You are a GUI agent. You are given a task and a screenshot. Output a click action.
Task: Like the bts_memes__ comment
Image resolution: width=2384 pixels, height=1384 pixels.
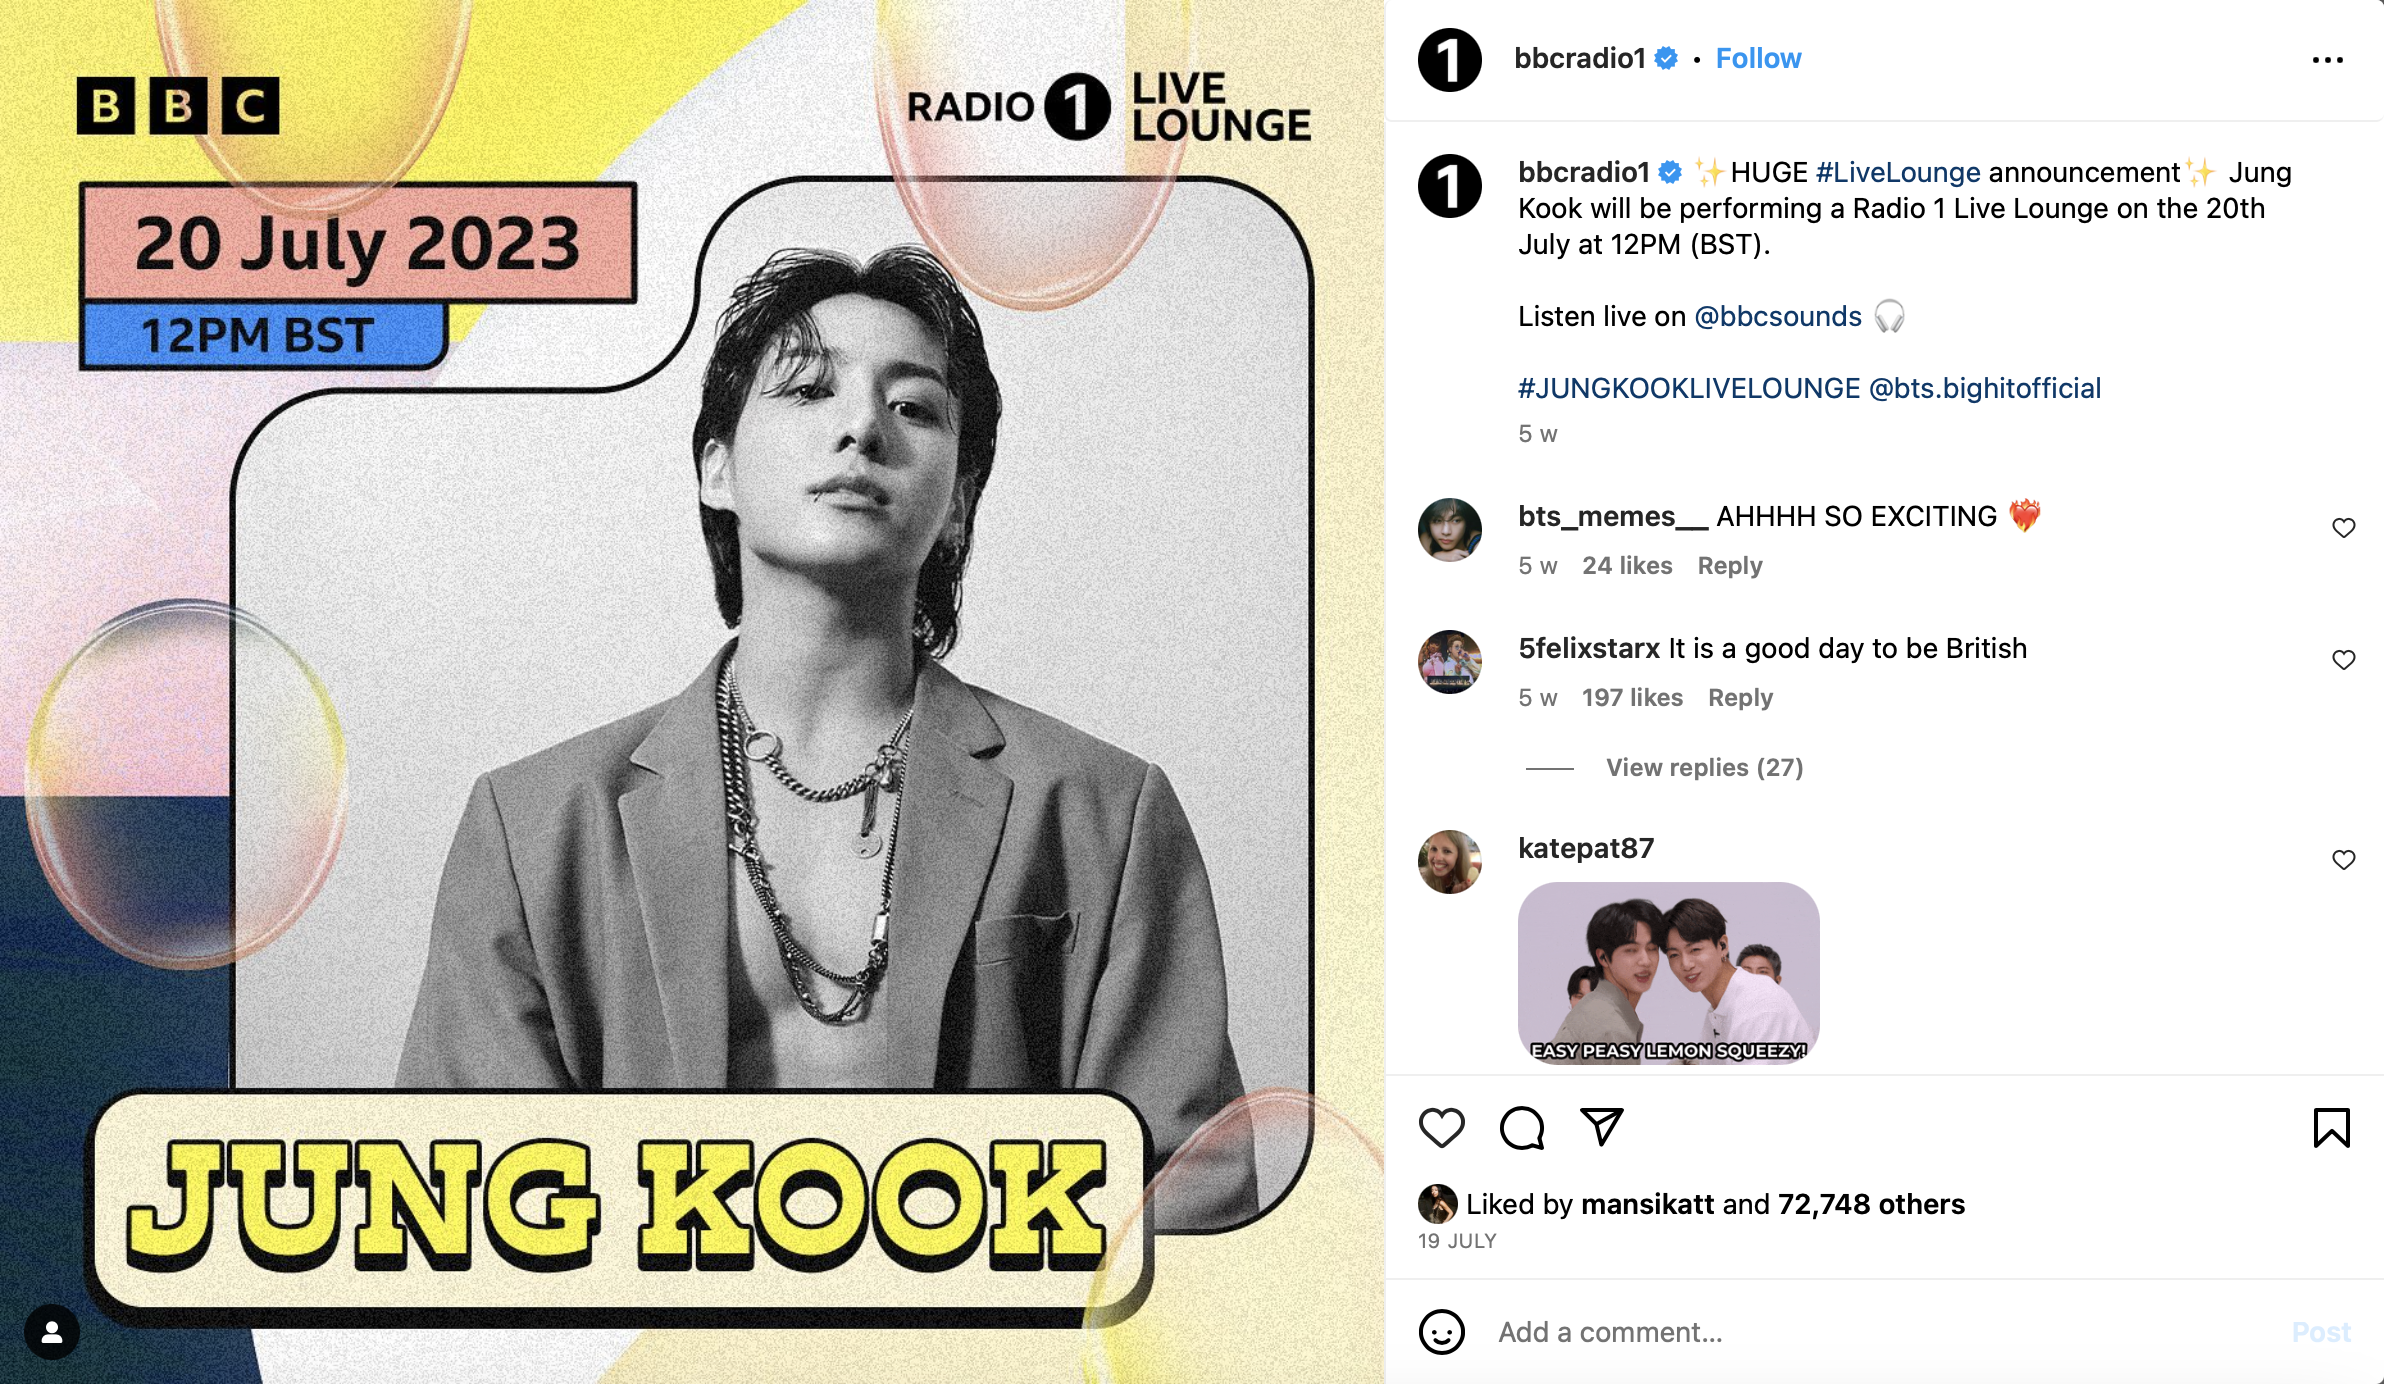click(2344, 528)
